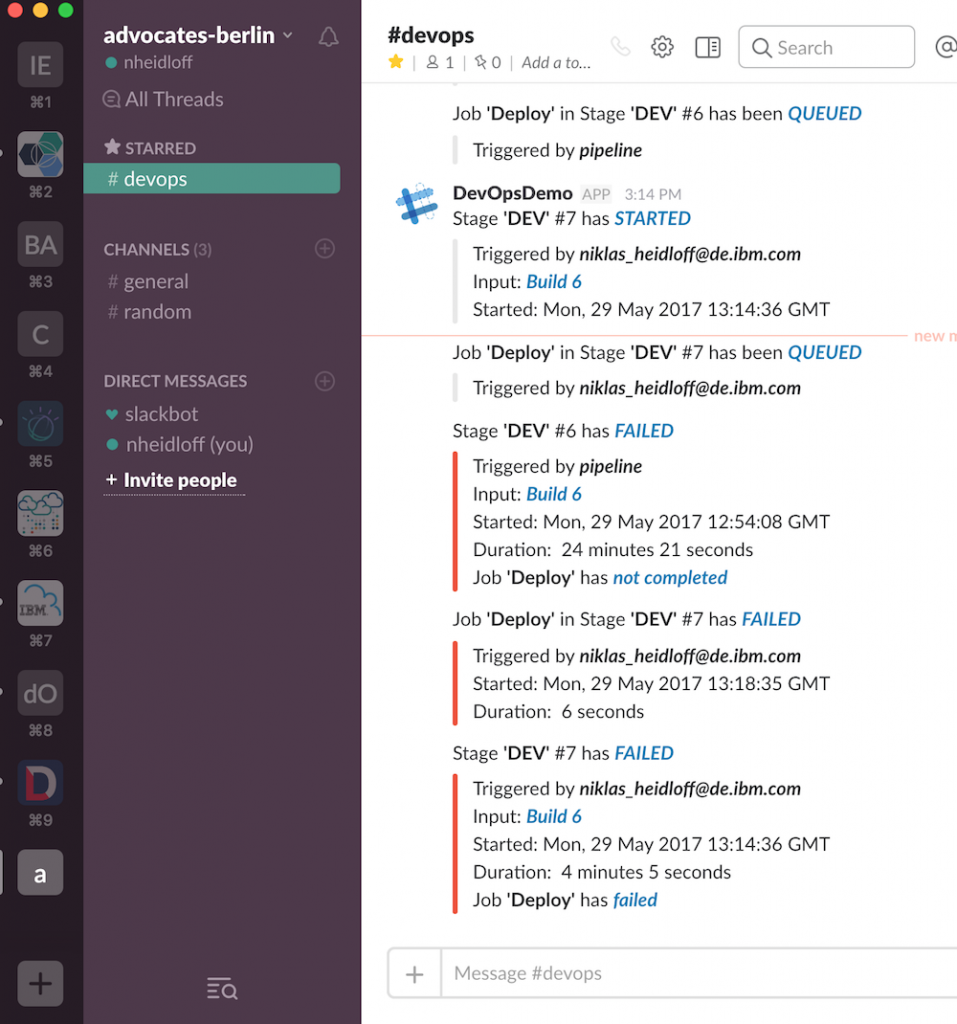The width and height of the screenshot is (957, 1024).
Task: Show pinned items in #devops
Action: point(488,63)
